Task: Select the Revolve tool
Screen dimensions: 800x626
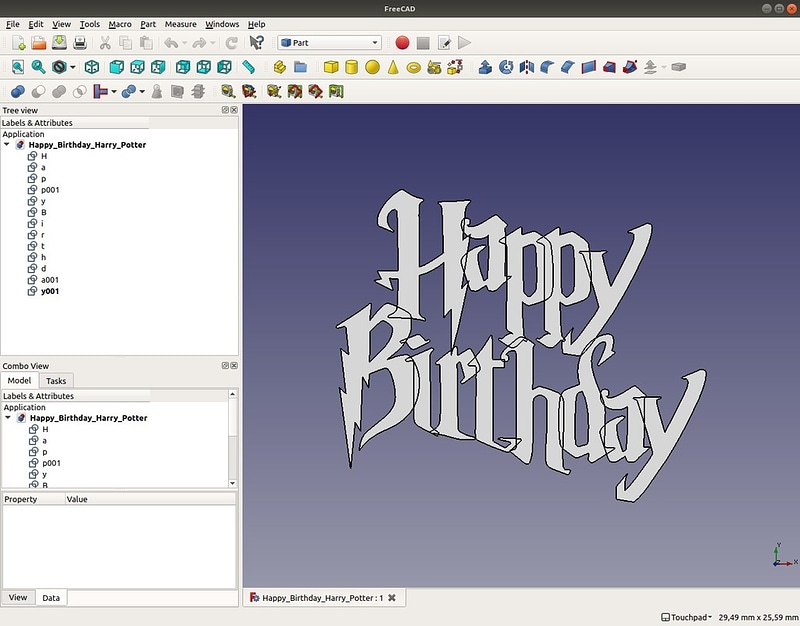Action: (506, 67)
